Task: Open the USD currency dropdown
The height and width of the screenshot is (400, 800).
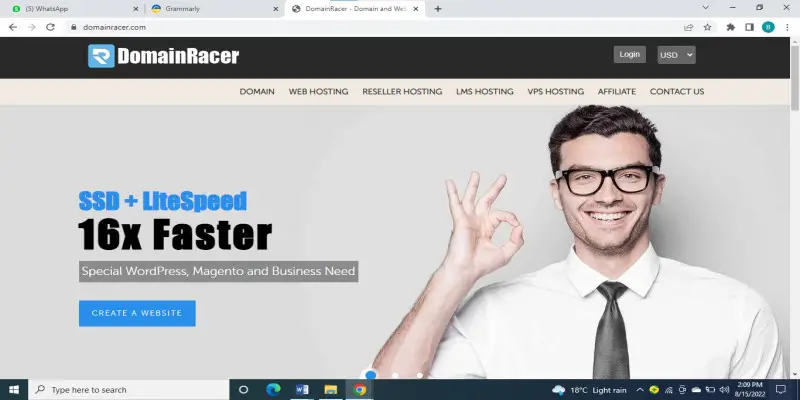Action: point(676,55)
